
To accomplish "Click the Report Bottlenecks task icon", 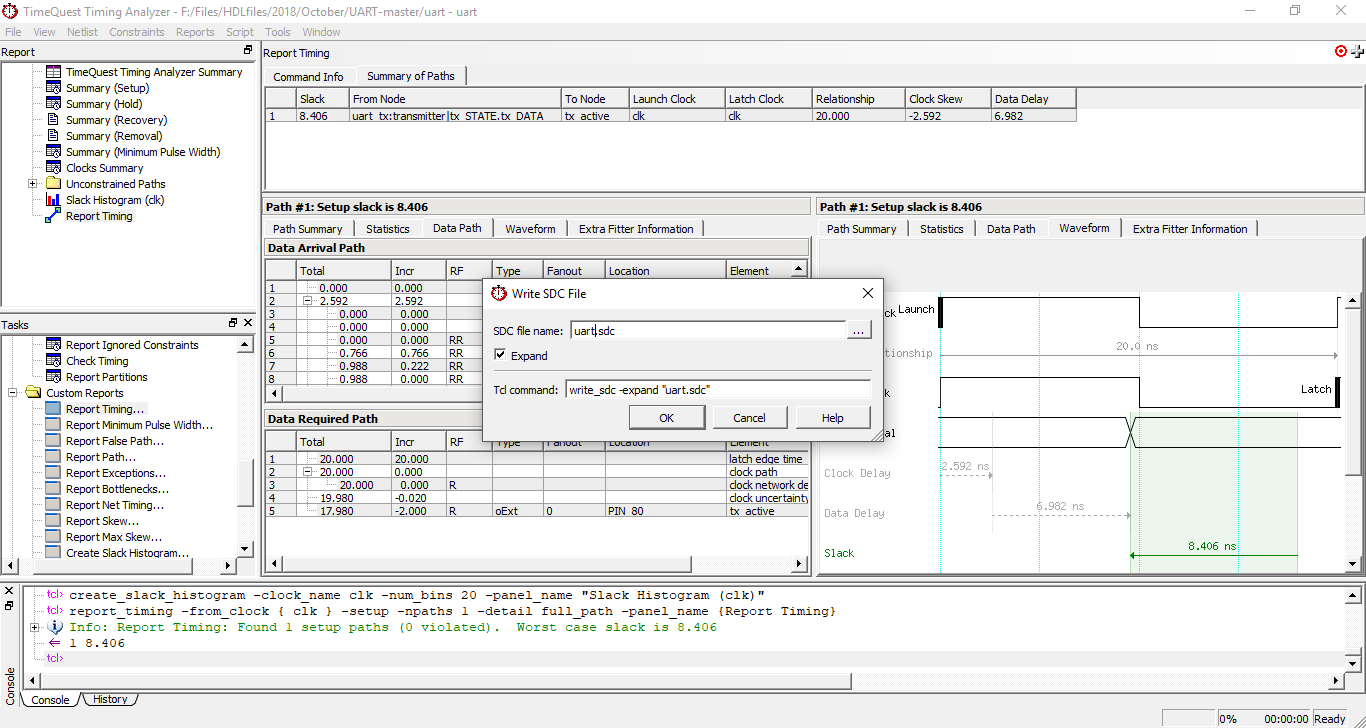I will pos(53,489).
